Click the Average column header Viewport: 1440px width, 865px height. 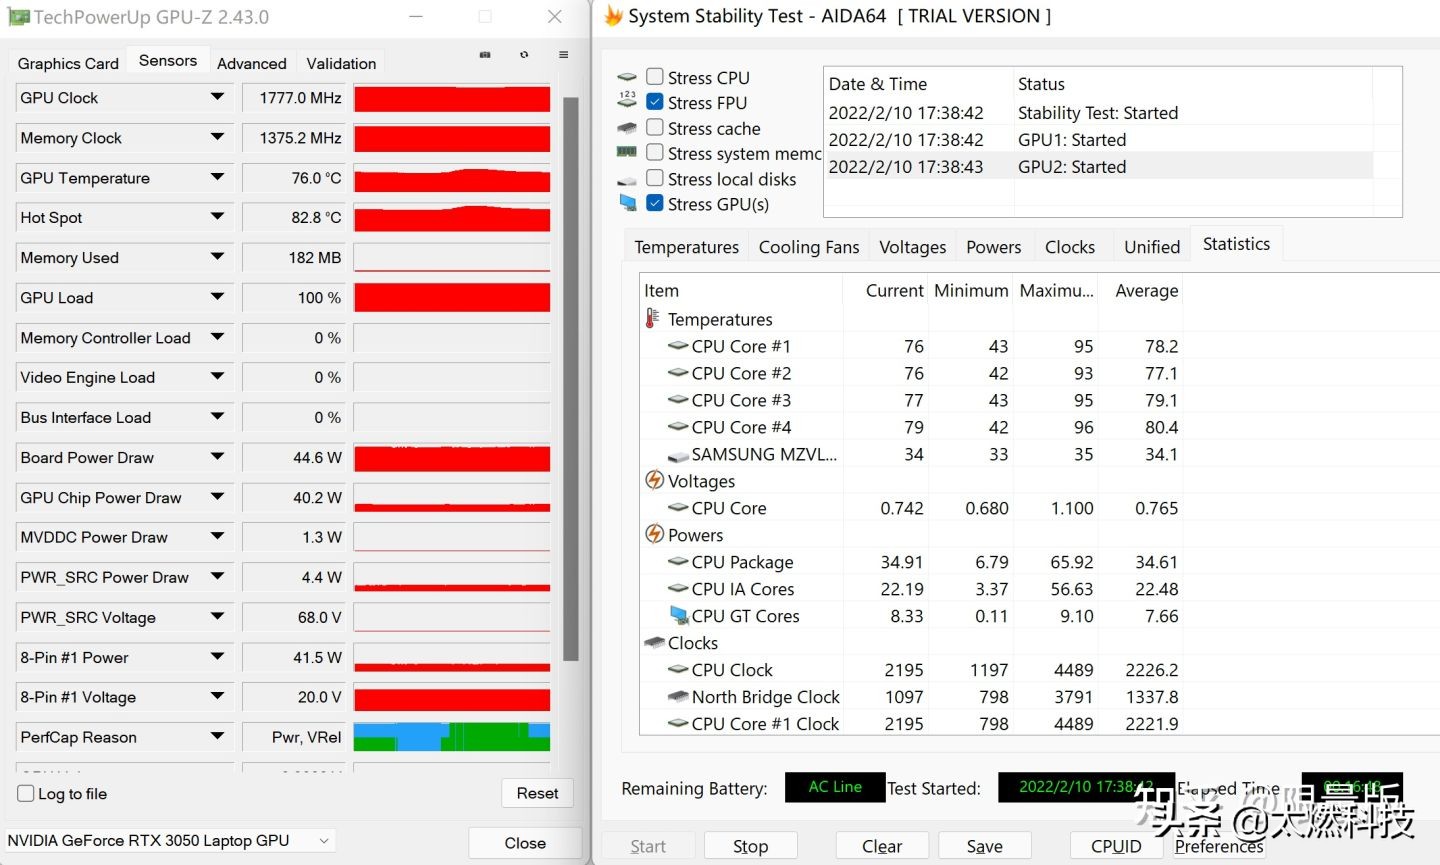point(1146,290)
